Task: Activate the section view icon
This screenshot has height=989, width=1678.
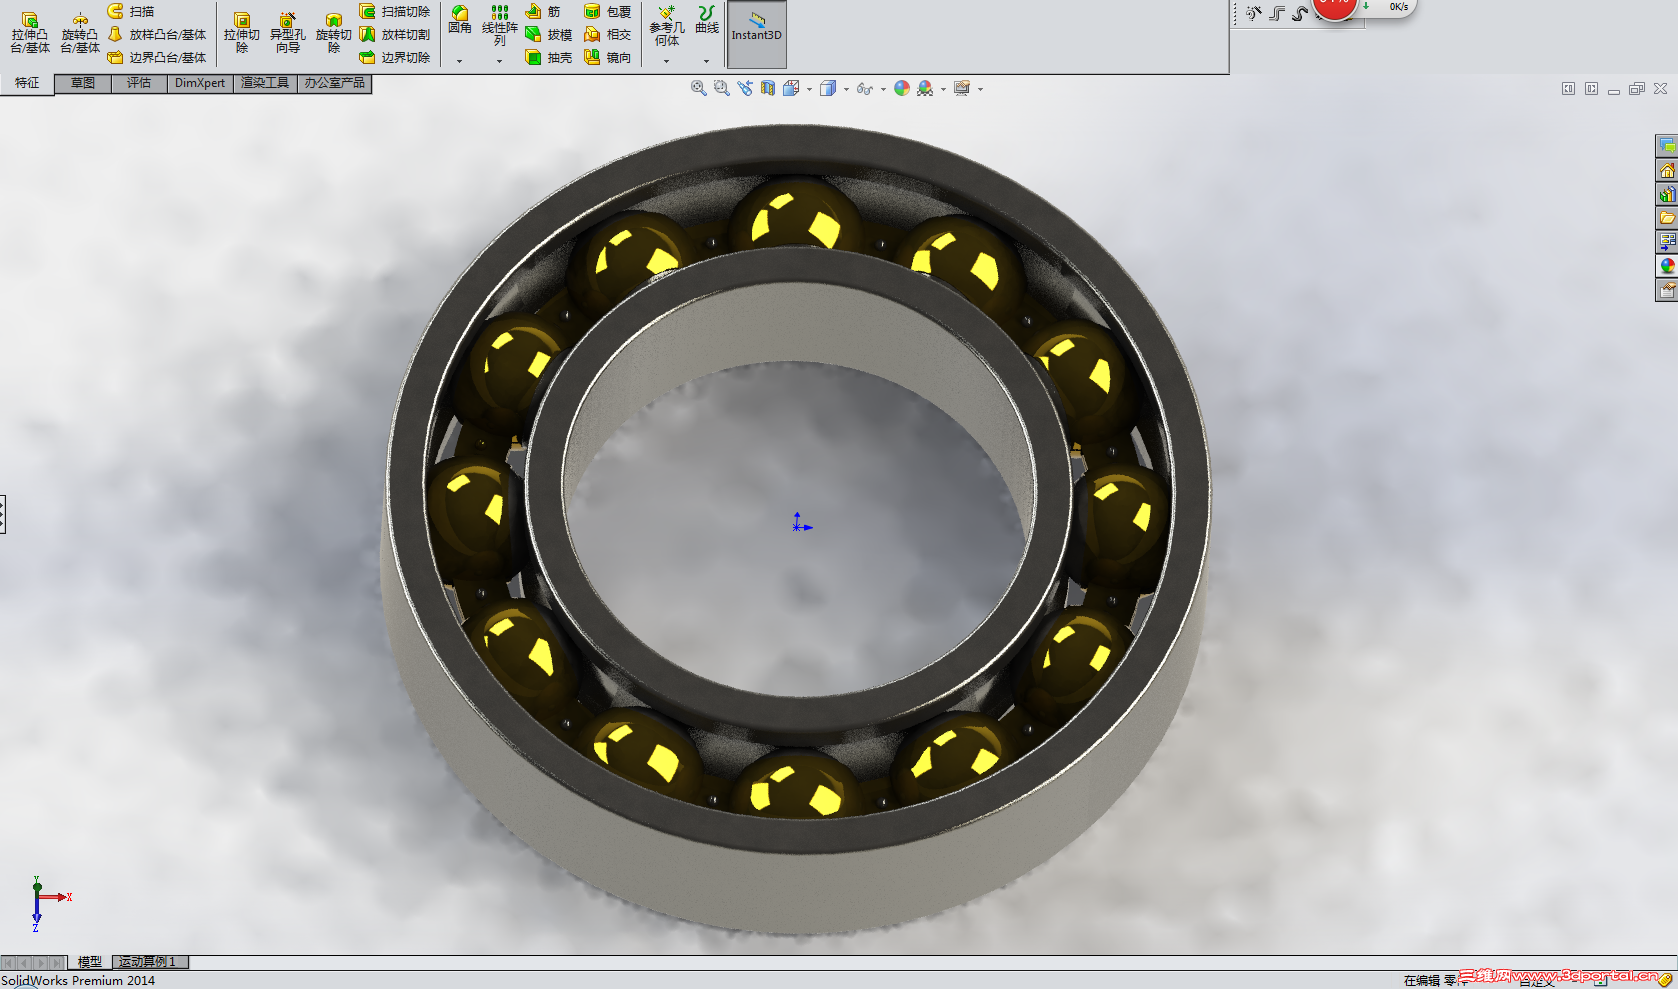Action: pos(768,88)
